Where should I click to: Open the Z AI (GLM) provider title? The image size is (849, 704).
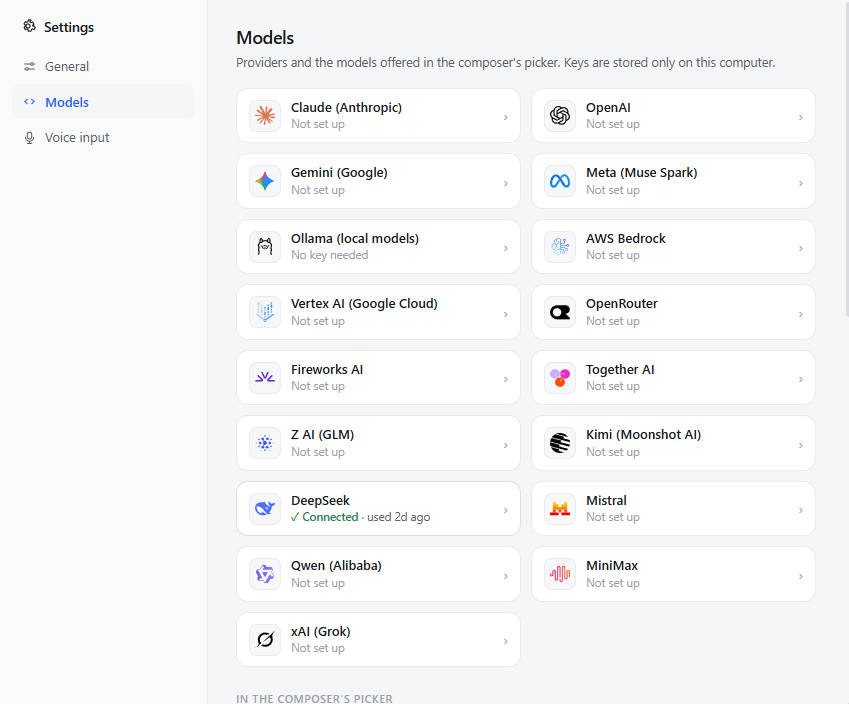(323, 435)
